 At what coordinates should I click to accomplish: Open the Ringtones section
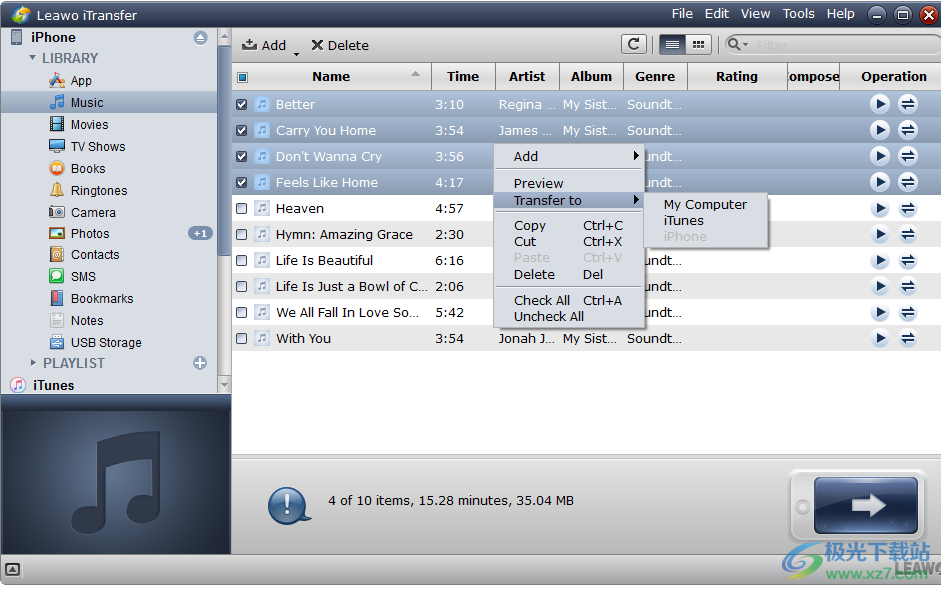[x=98, y=191]
